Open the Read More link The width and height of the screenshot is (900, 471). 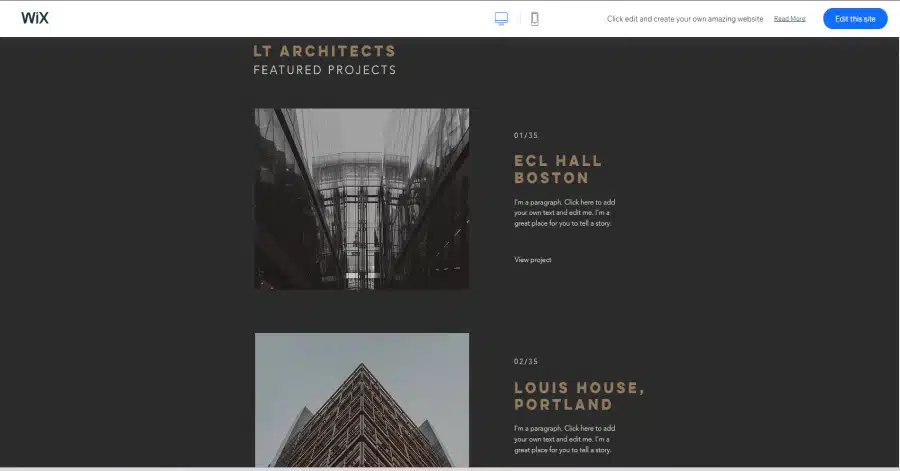pyautogui.click(x=789, y=19)
